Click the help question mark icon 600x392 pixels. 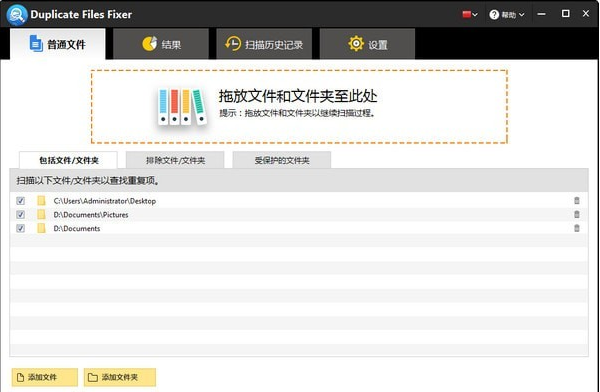[494, 15]
